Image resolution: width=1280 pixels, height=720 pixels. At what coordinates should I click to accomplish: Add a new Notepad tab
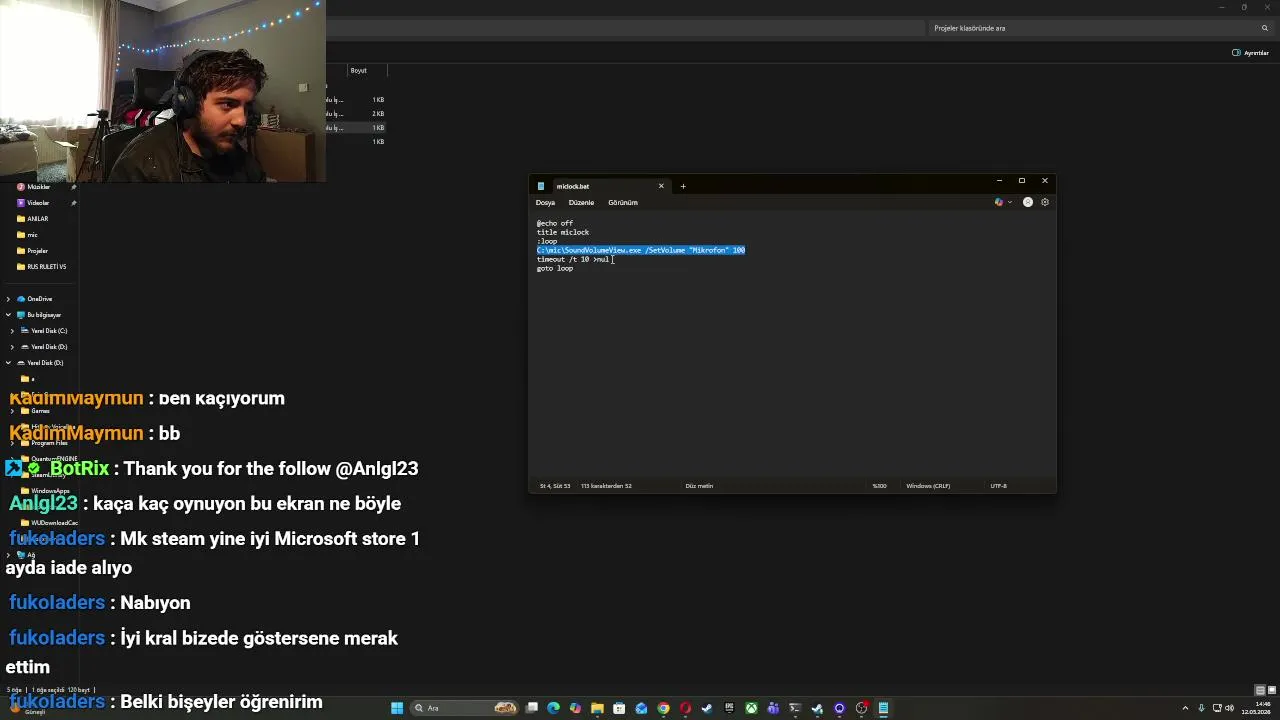[683, 186]
